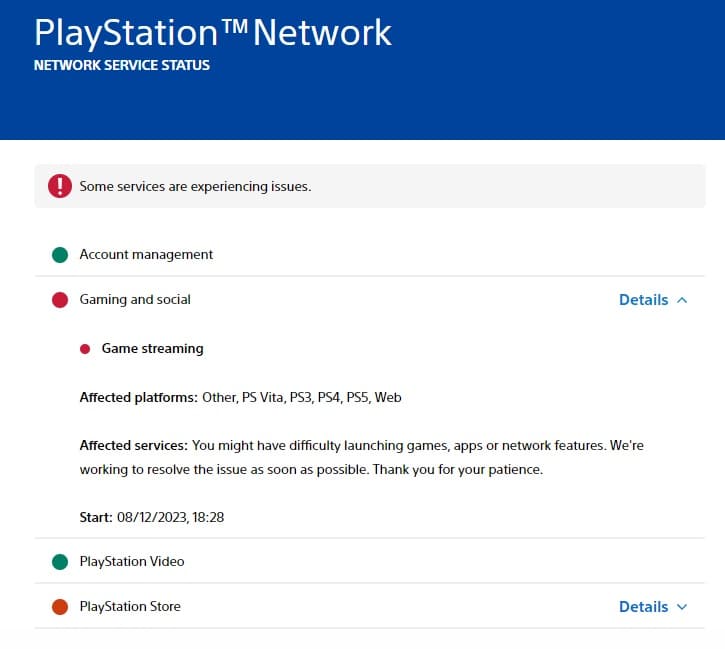Click the 'Some services are experiencing issues' banner
This screenshot has width=725, height=649.
click(x=370, y=186)
